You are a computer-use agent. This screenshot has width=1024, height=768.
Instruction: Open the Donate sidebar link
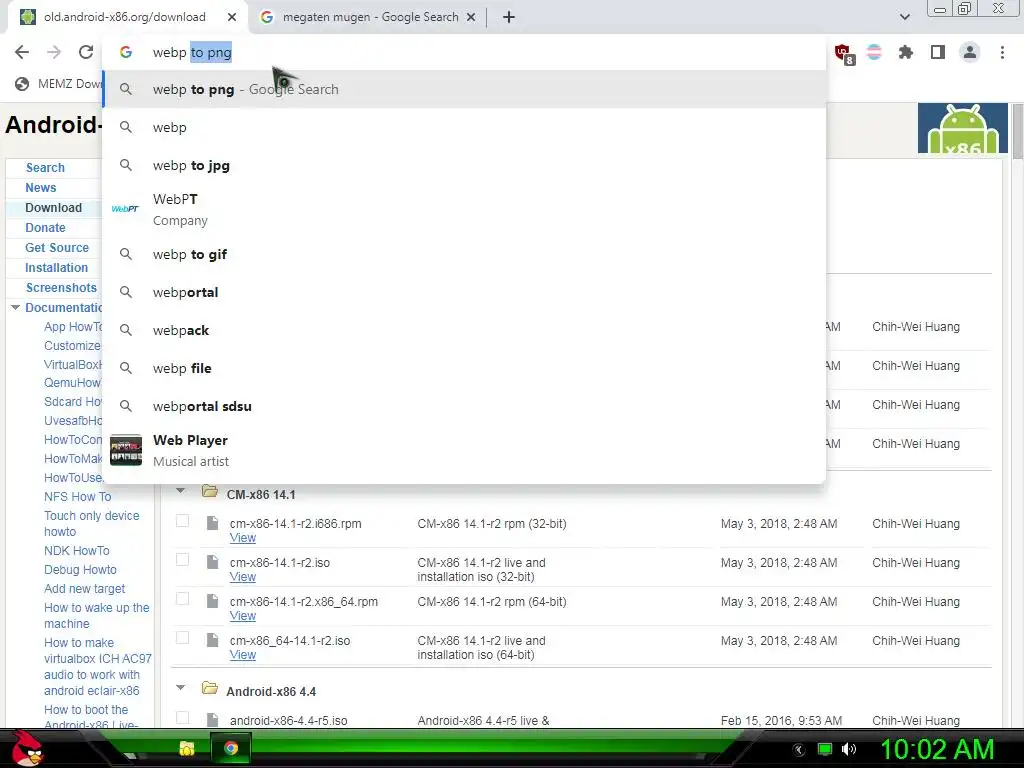pos(45,228)
